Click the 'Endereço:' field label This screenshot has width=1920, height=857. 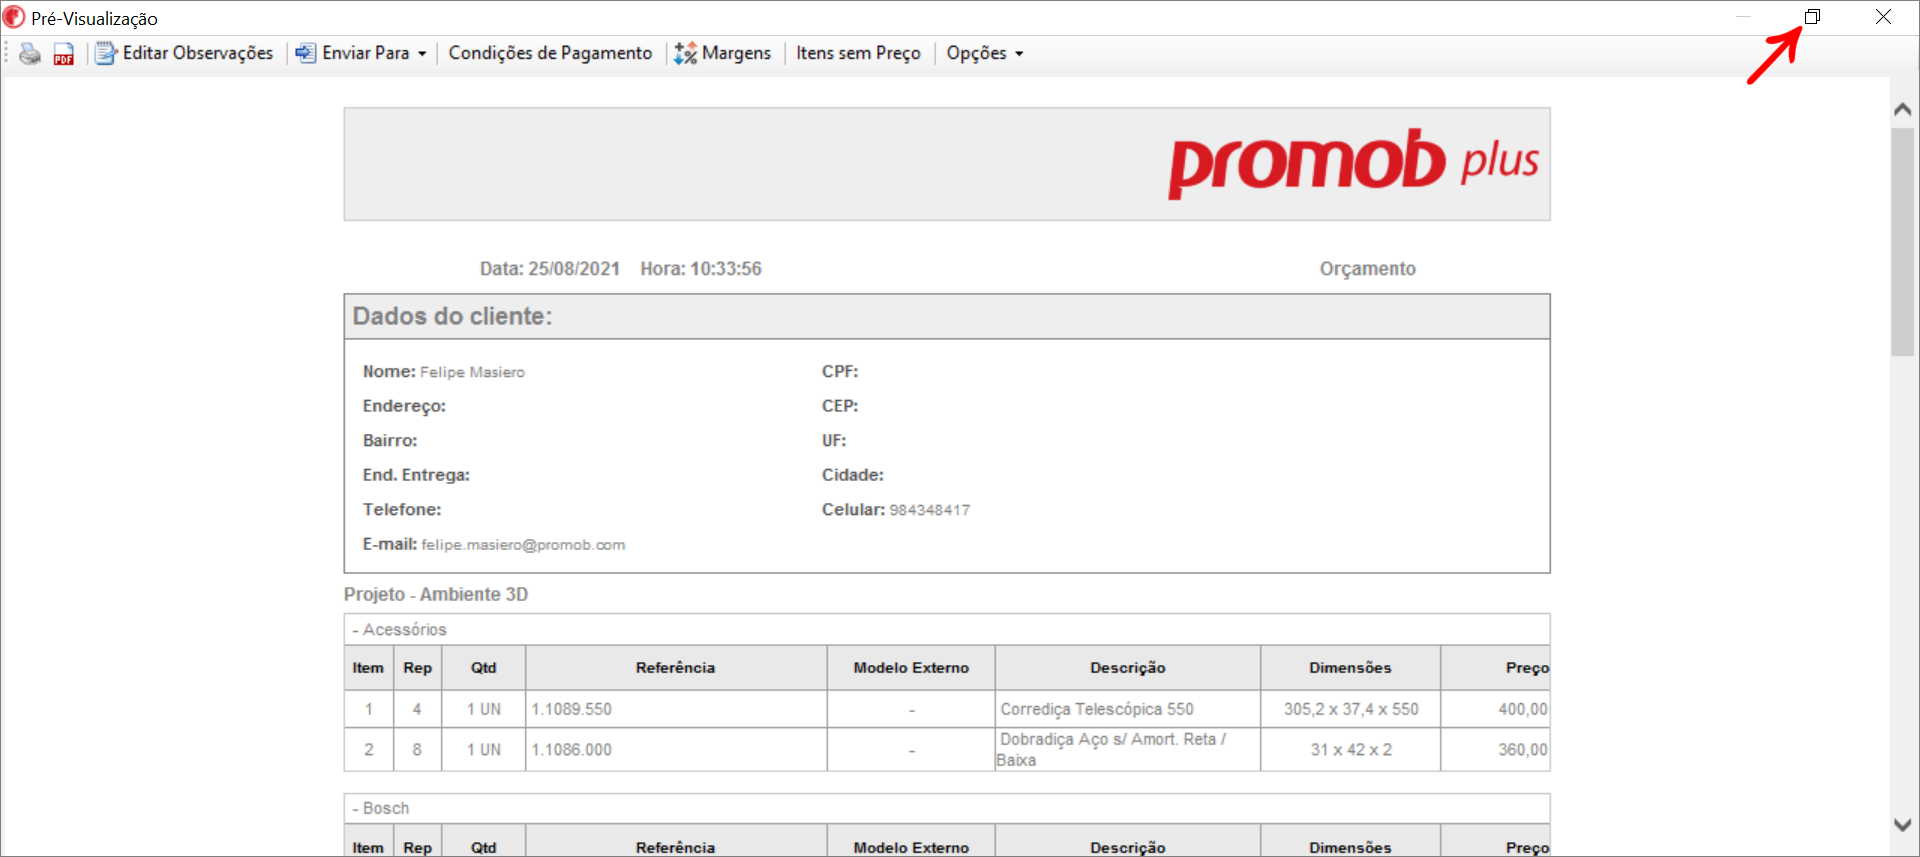(x=404, y=406)
